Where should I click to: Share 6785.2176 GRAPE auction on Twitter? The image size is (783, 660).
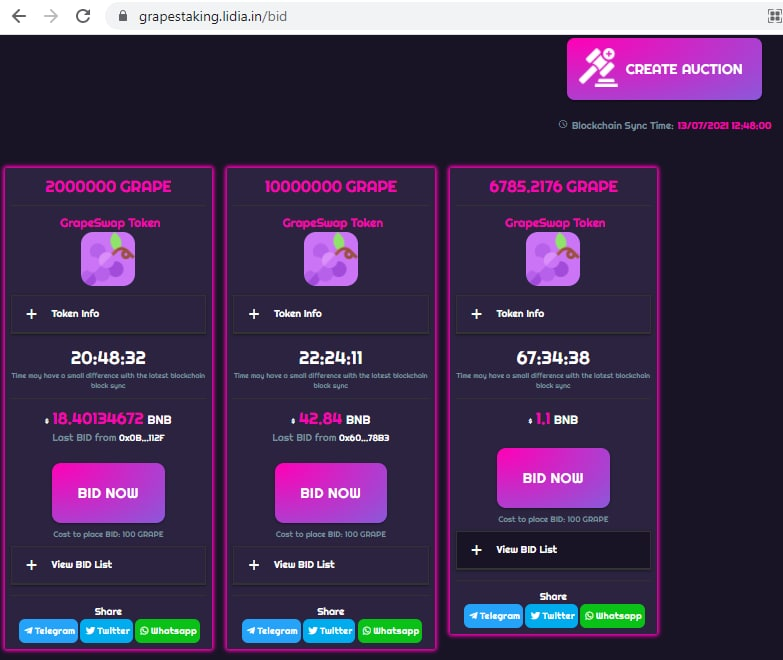click(x=552, y=616)
